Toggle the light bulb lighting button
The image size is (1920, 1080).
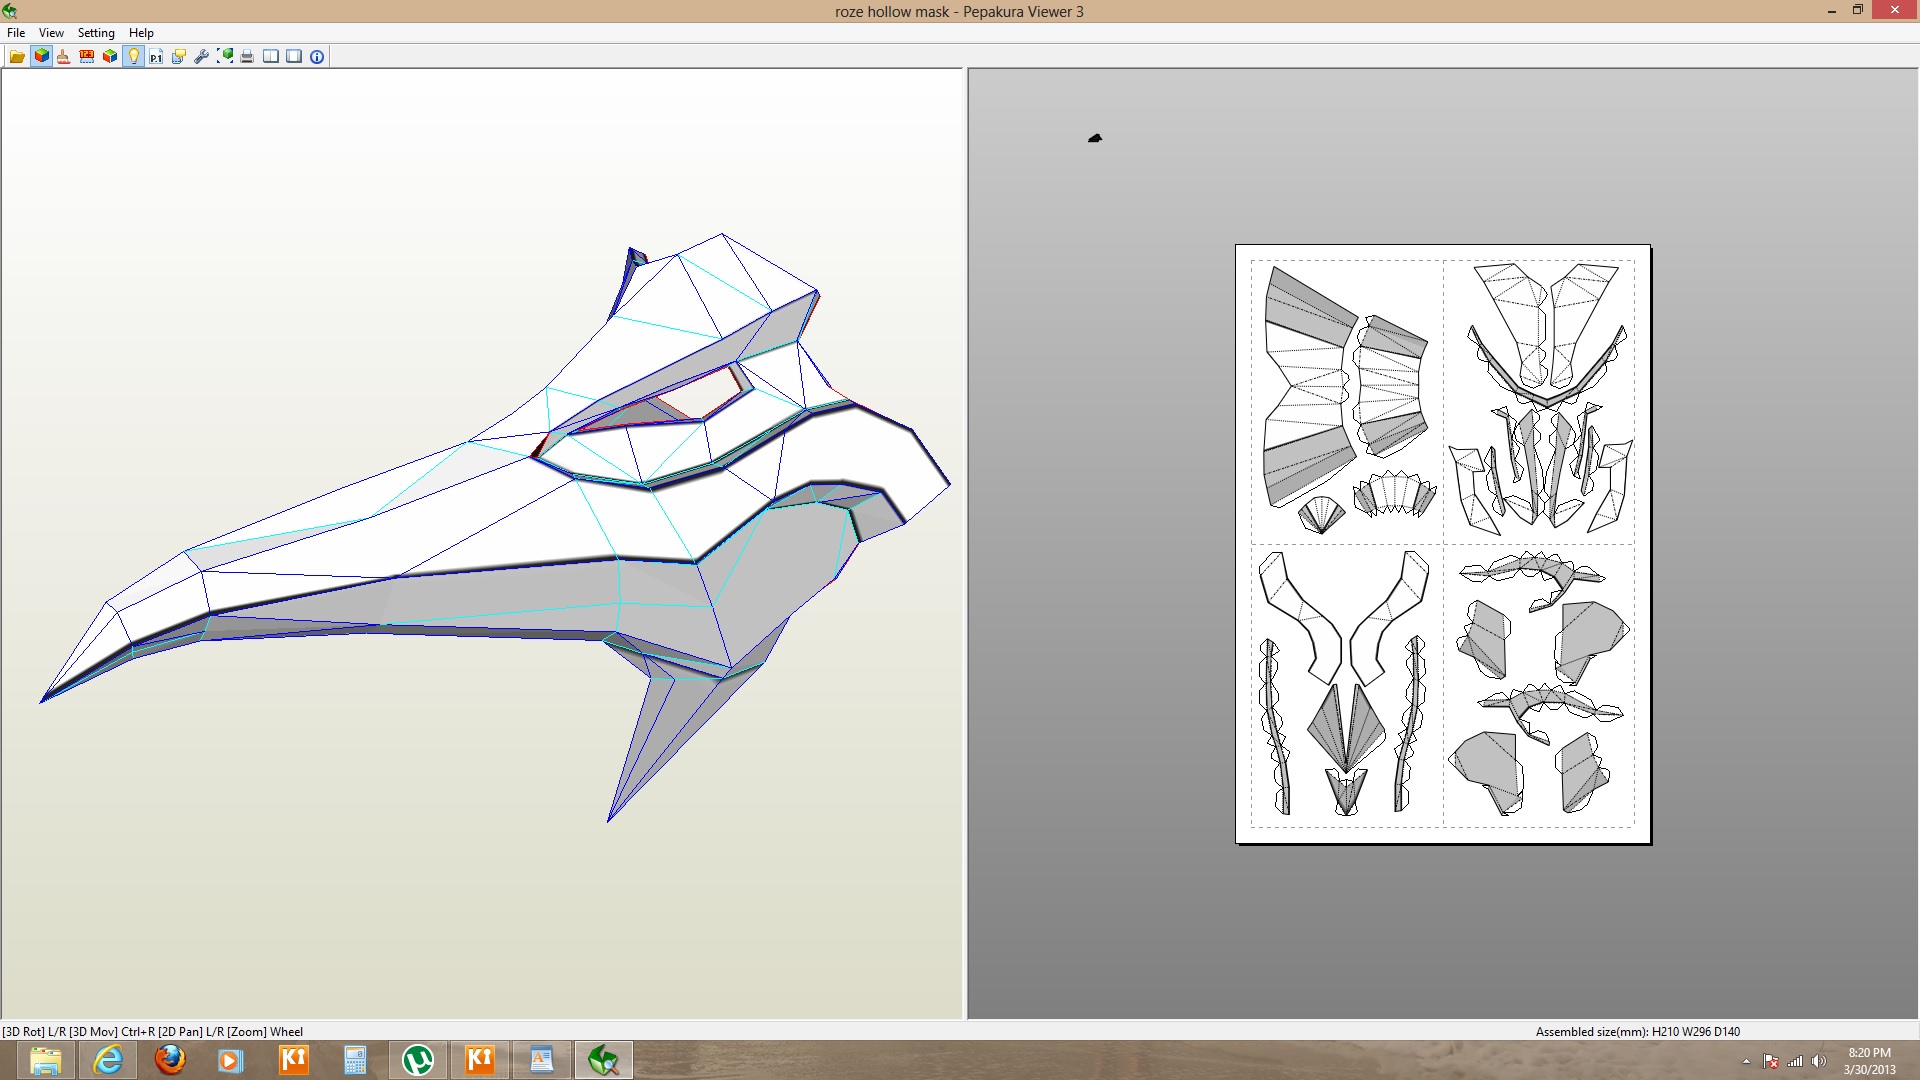click(133, 57)
